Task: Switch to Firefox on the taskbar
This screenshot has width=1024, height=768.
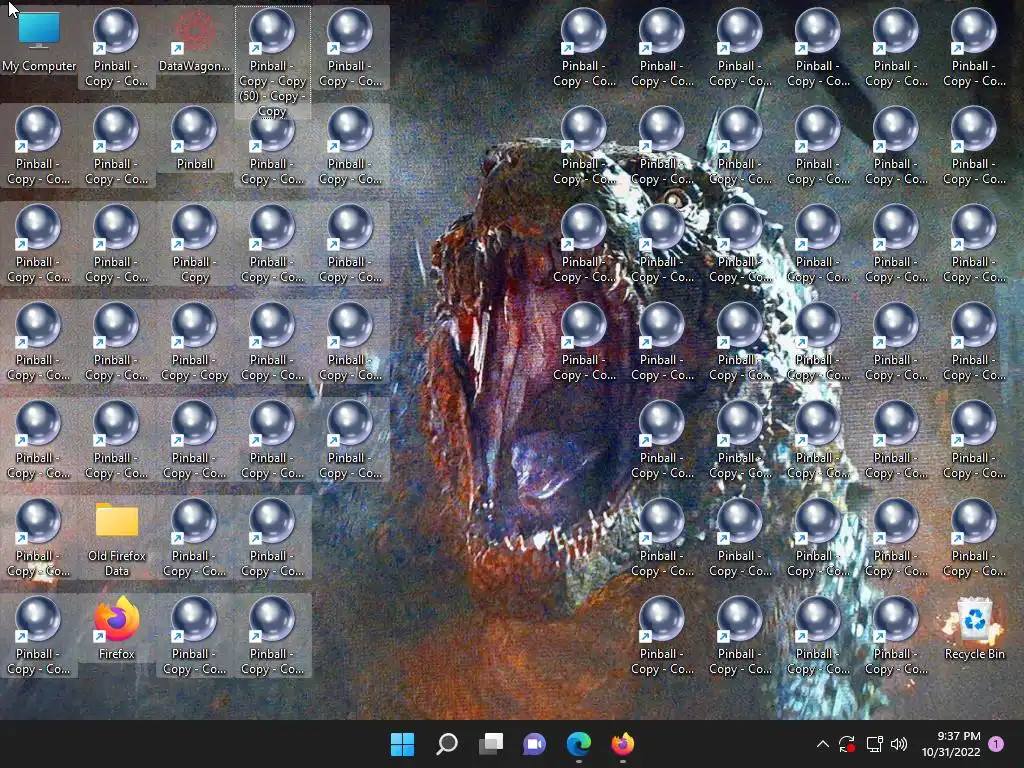Action: tap(622, 744)
